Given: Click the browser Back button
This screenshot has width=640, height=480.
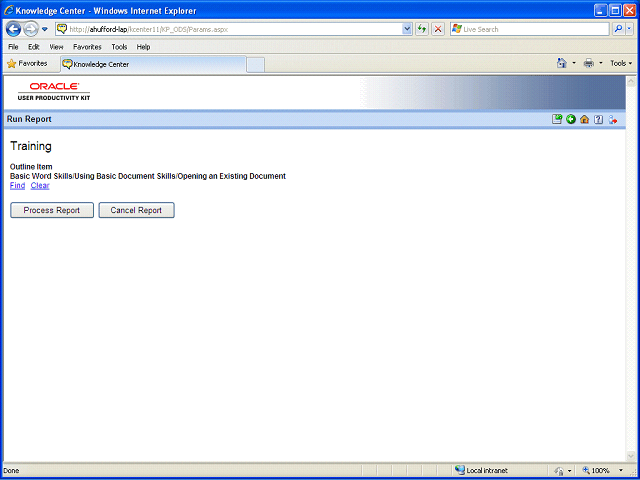Looking at the screenshot, I should click(x=13, y=29).
